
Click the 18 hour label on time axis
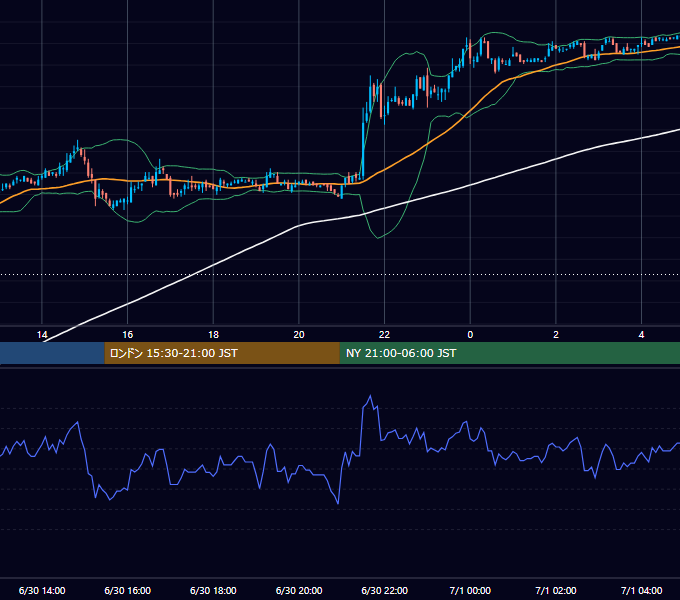tap(213, 335)
